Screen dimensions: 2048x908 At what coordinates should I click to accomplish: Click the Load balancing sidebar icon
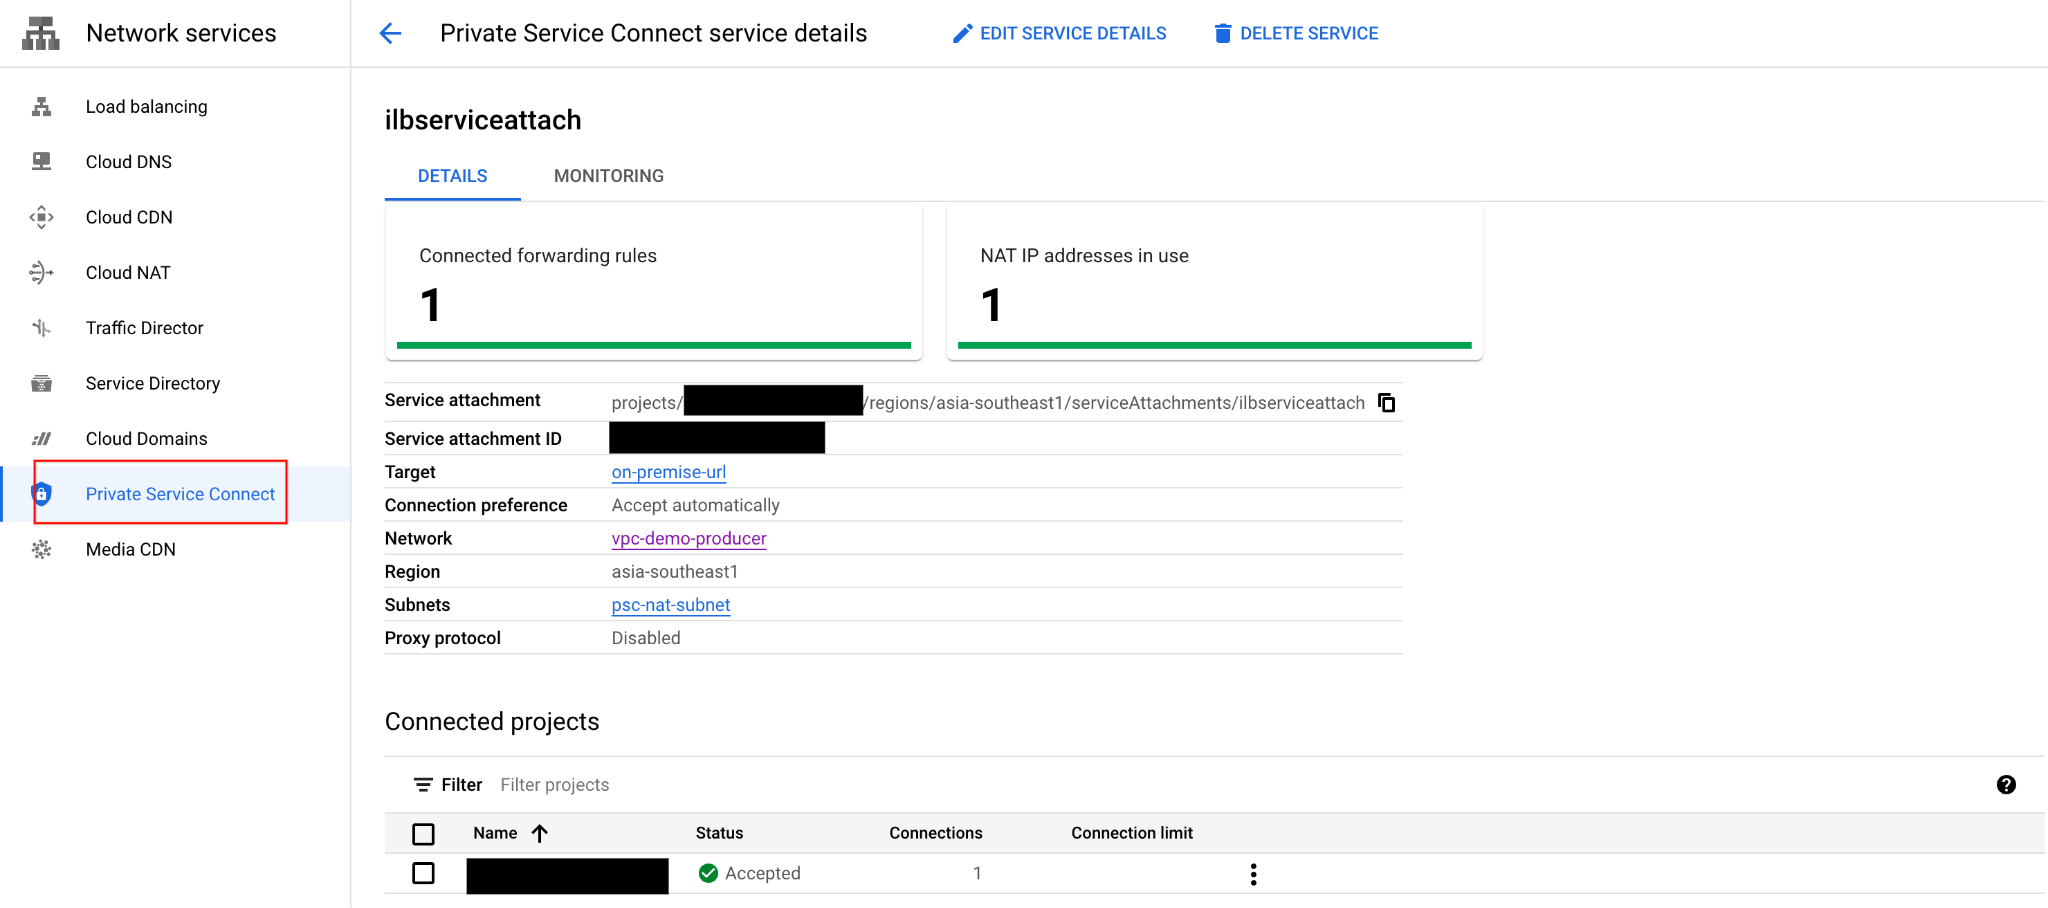tap(41, 107)
